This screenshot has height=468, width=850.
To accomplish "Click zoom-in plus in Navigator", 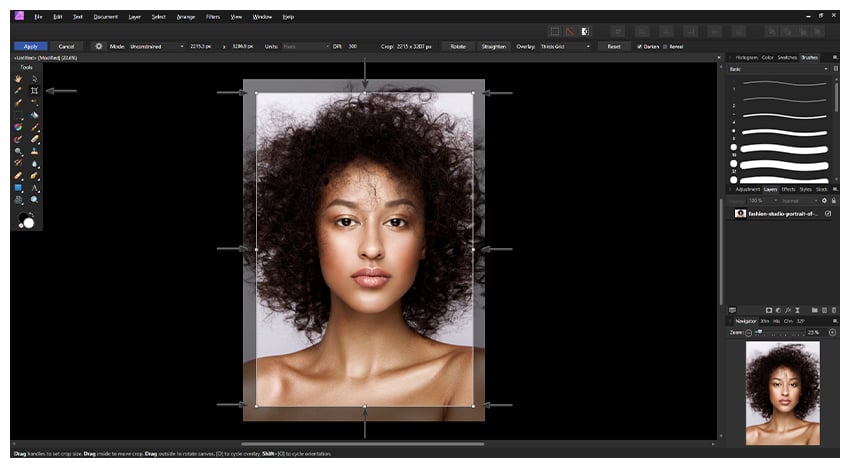I will (832, 332).
